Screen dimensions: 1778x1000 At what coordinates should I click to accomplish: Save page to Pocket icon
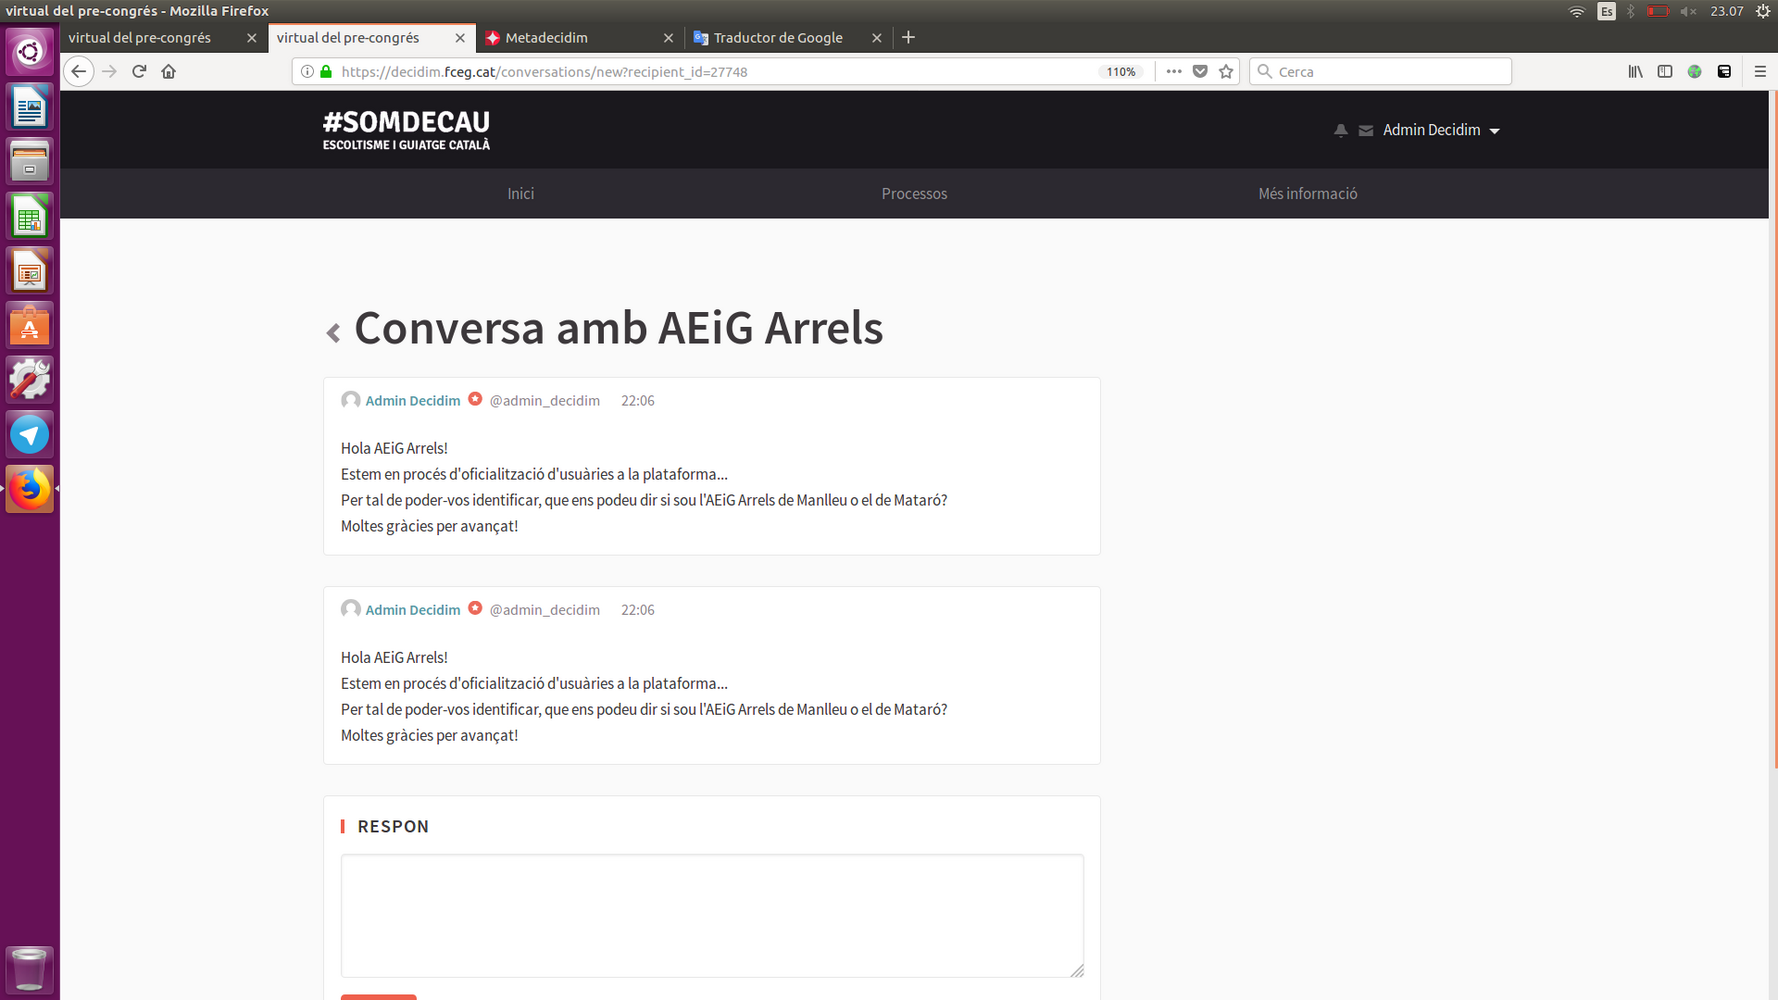[x=1200, y=72]
